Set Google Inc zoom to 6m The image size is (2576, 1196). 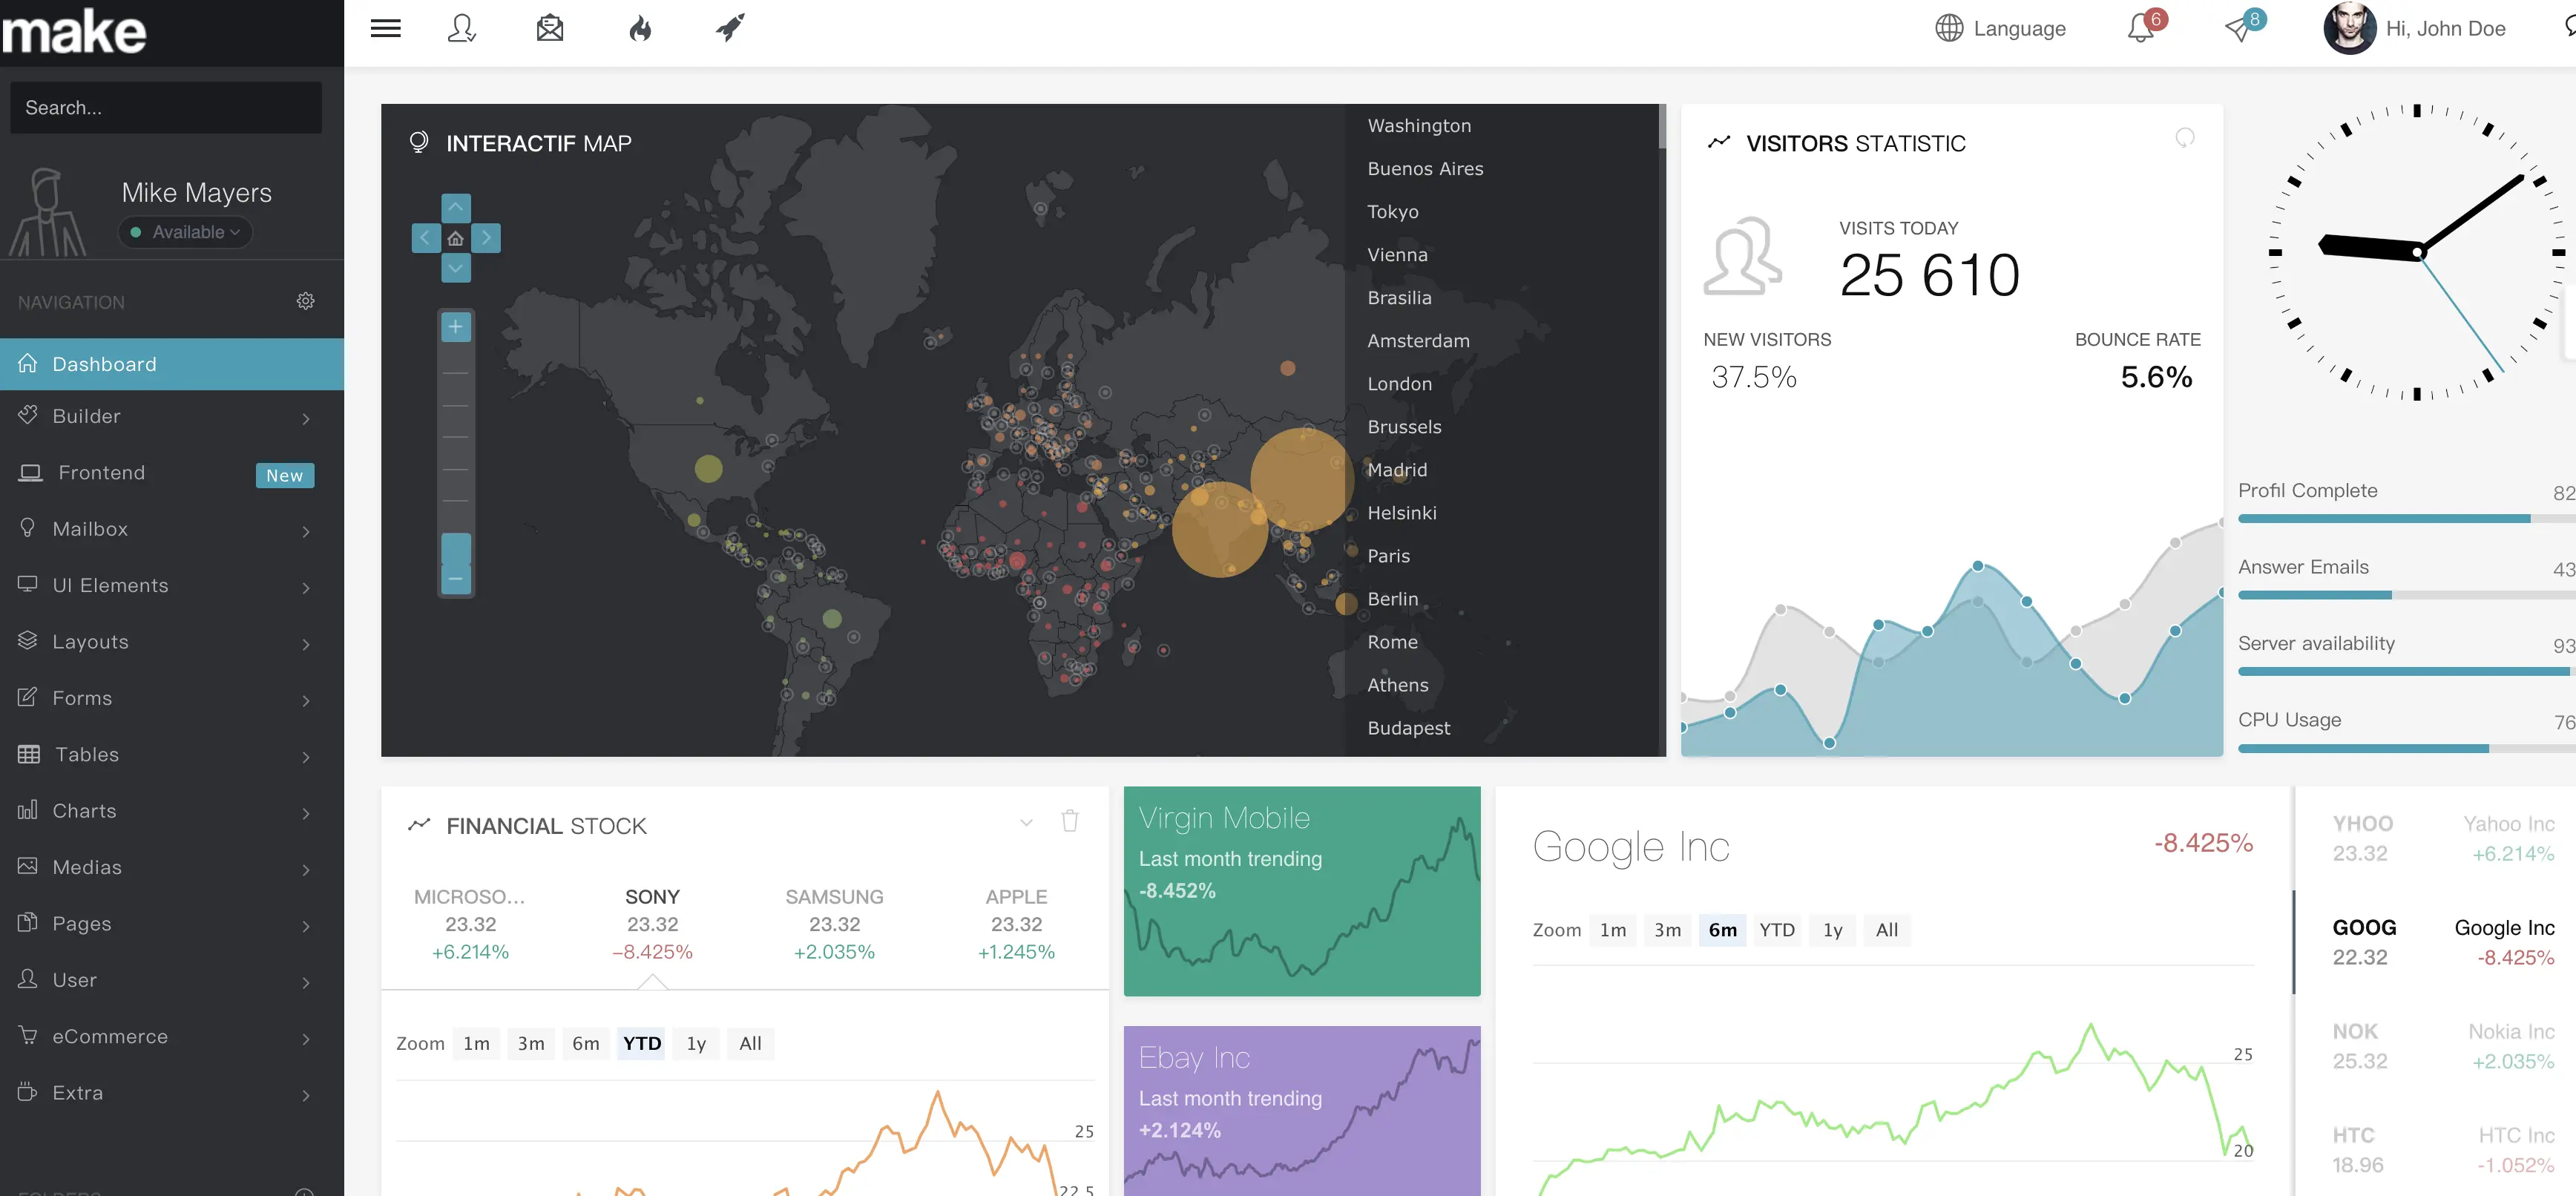tap(1723, 930)
